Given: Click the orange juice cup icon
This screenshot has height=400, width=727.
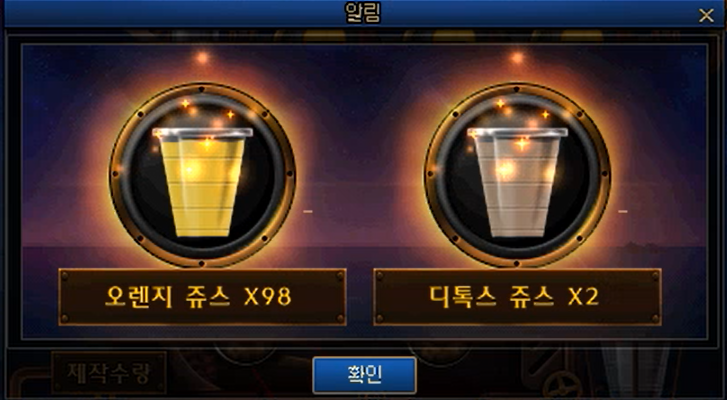Looking at the screenshot, I should click(x=203, y=181).
